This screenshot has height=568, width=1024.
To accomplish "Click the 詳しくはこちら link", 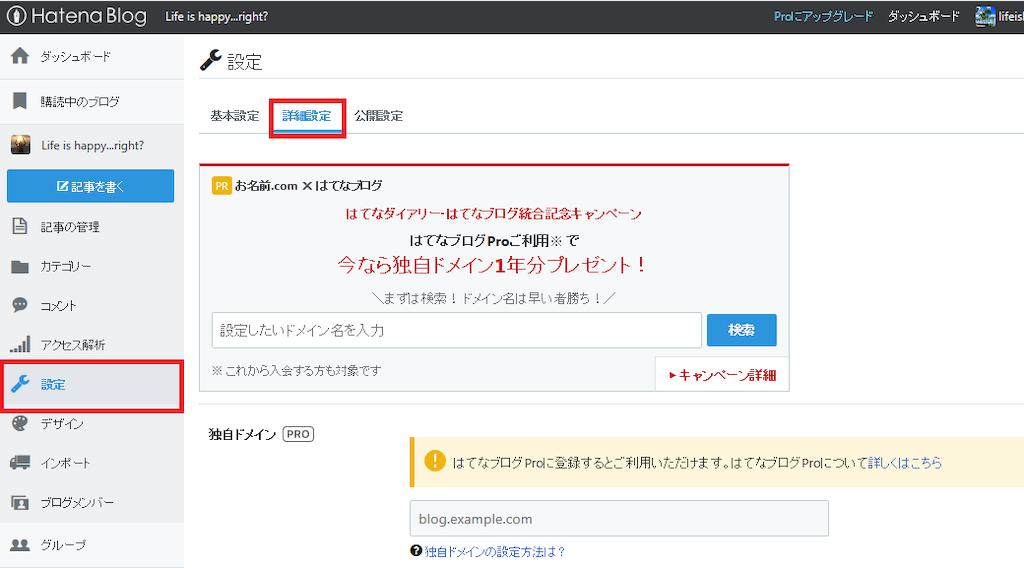I will point(904,462).
